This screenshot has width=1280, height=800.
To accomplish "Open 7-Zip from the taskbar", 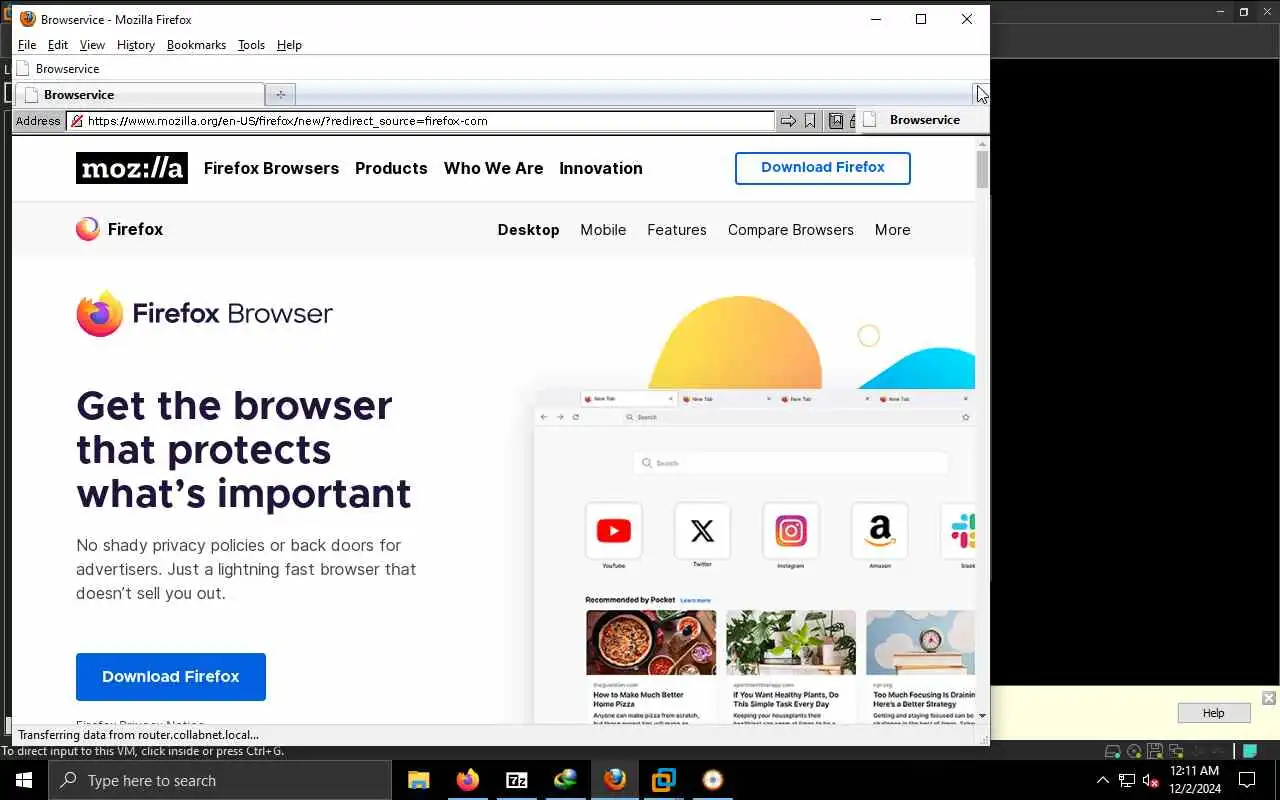I will tap(516, 780).
